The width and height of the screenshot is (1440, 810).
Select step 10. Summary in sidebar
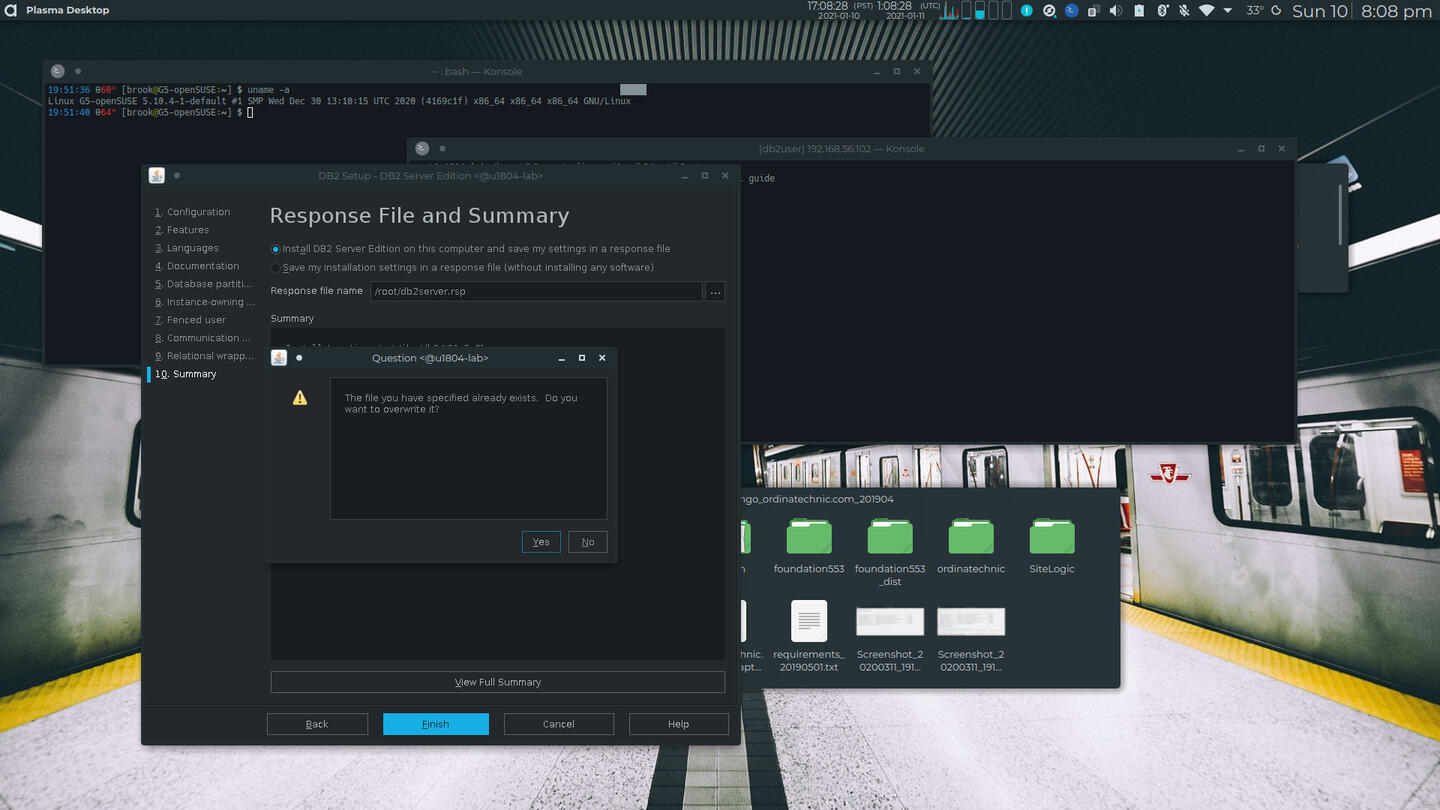point(185,374)
